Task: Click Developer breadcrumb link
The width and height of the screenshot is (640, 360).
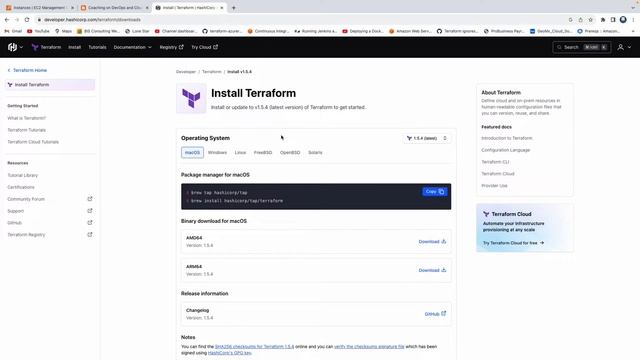Action: coord(186,72)
